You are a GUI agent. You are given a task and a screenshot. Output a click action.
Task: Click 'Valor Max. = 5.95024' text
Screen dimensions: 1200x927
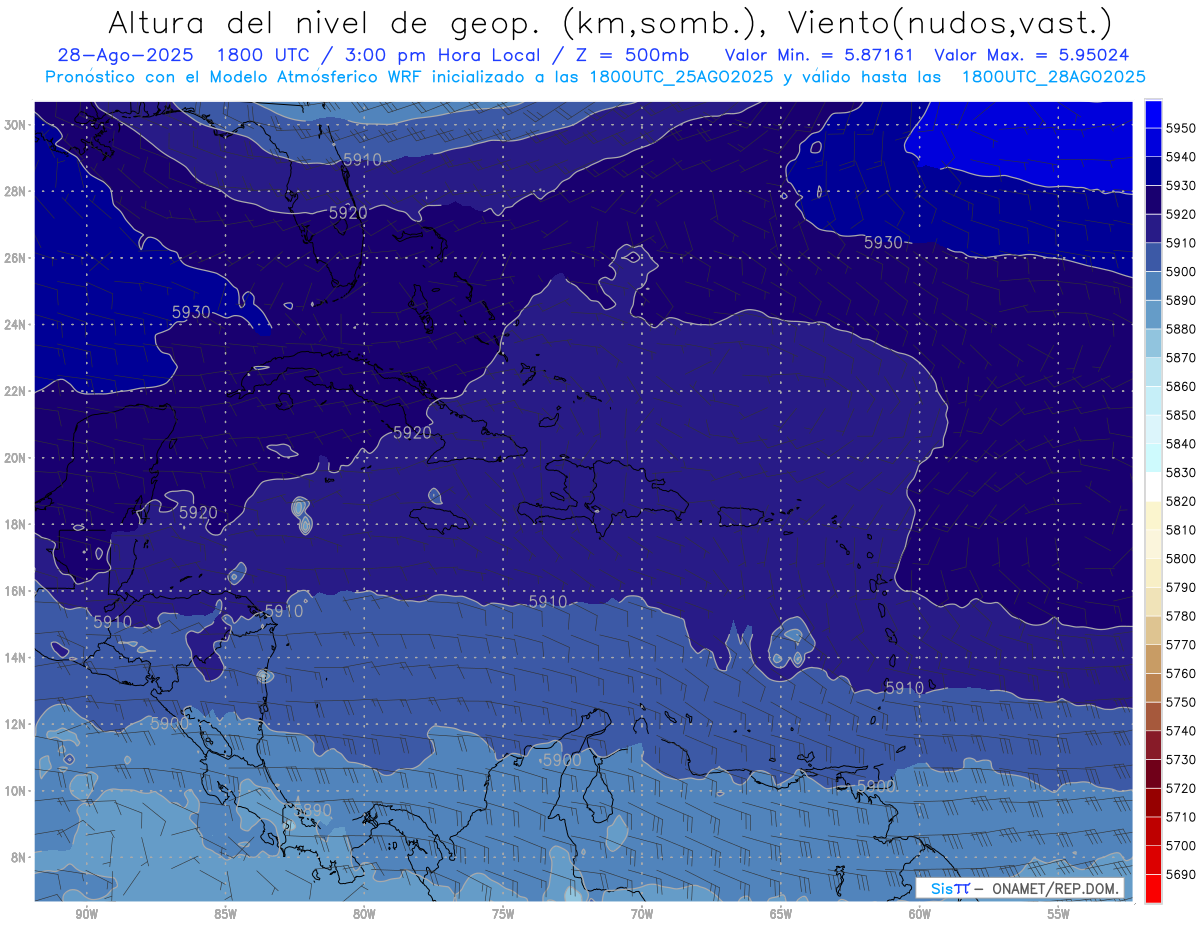[1032, 54]
